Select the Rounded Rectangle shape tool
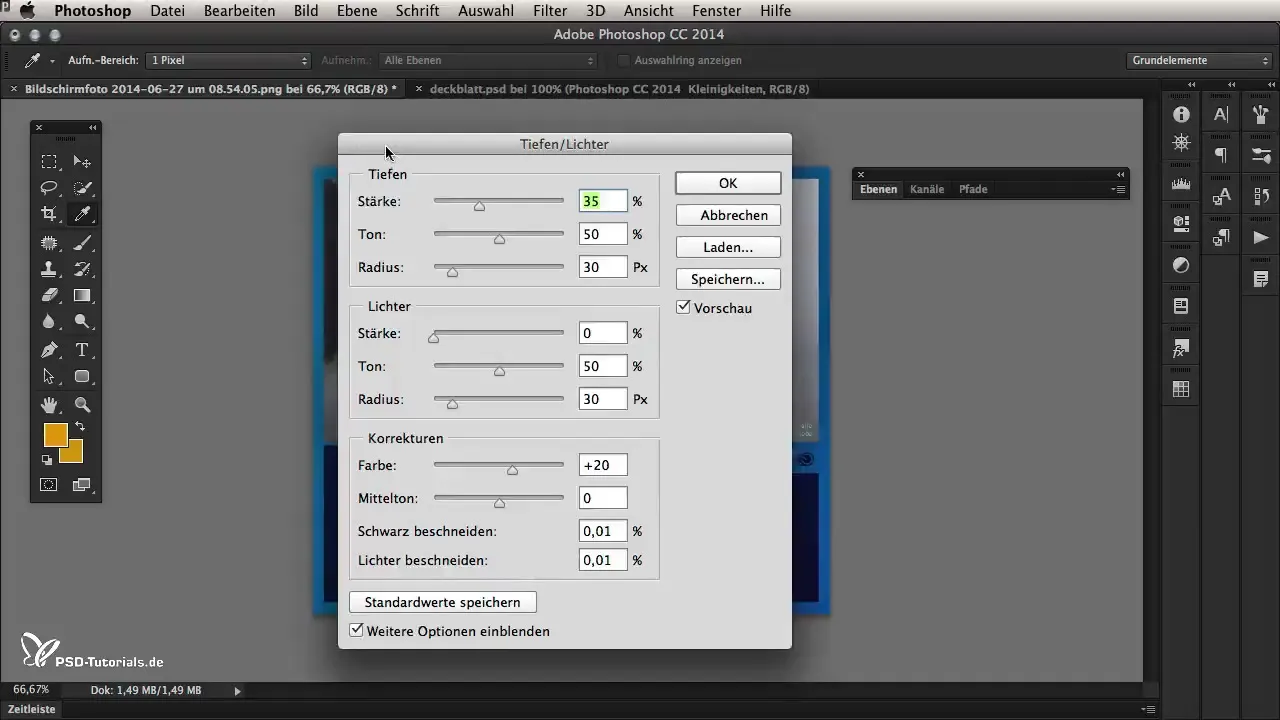 click(x=82, y=377)
